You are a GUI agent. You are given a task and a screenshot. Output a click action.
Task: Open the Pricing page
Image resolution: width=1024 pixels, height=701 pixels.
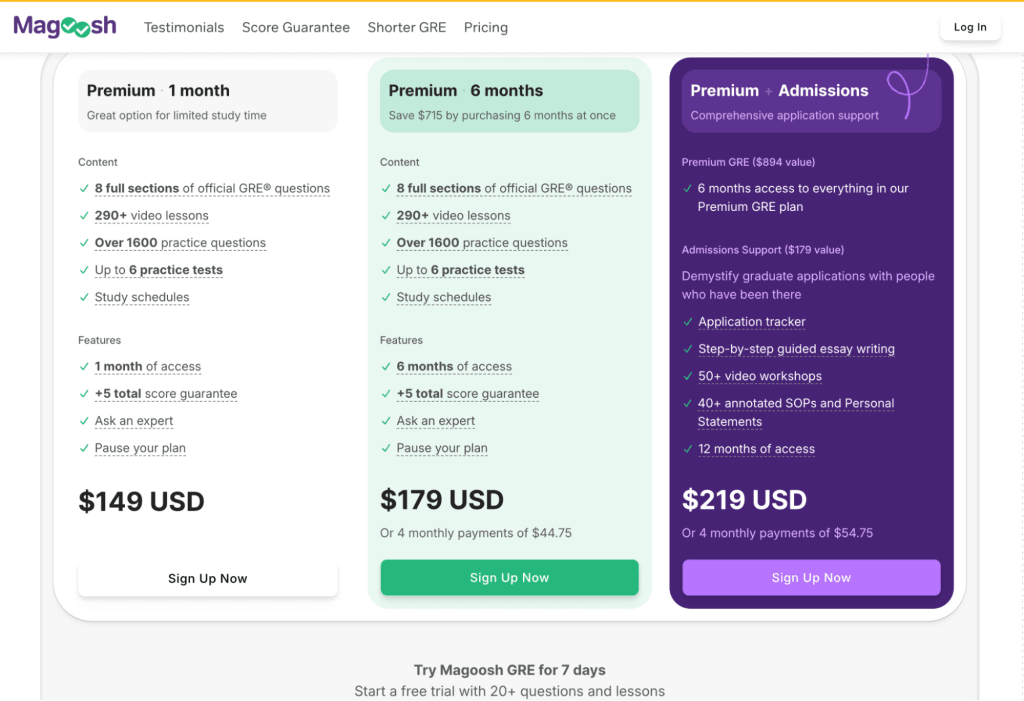pos(485,27)
